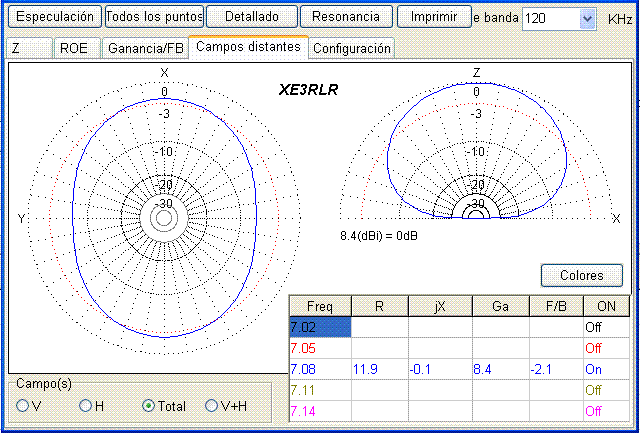Select the 7.11 frequency cell
The image size is (640, 433).
(x=320, y=391)
